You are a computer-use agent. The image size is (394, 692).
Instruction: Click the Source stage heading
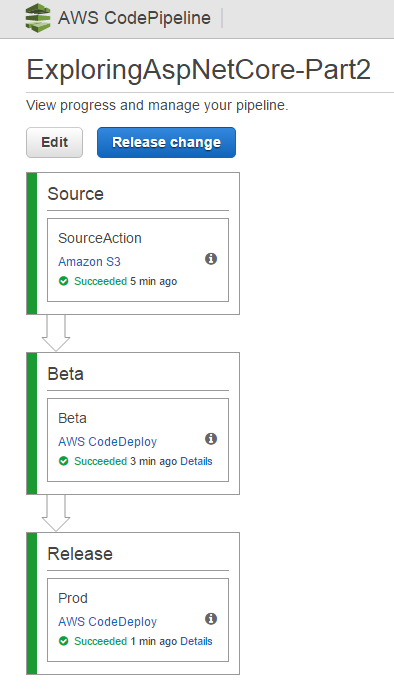tap(75, 194)
